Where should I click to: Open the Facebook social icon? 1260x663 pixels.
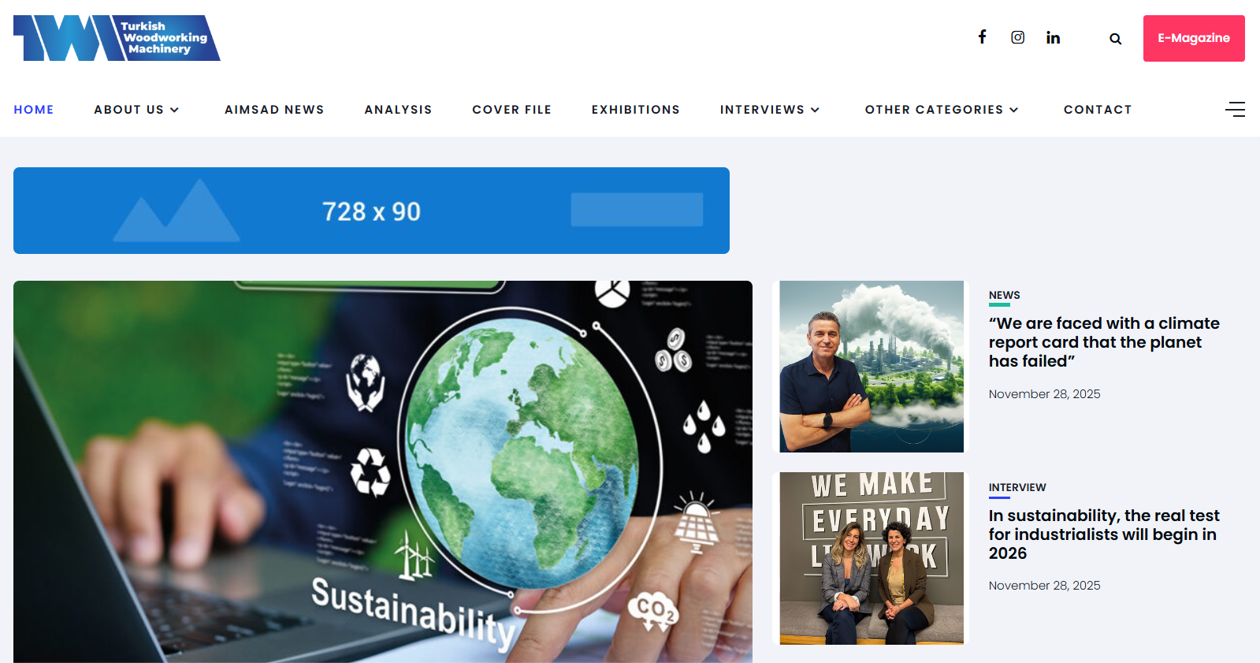click(982, 37)
